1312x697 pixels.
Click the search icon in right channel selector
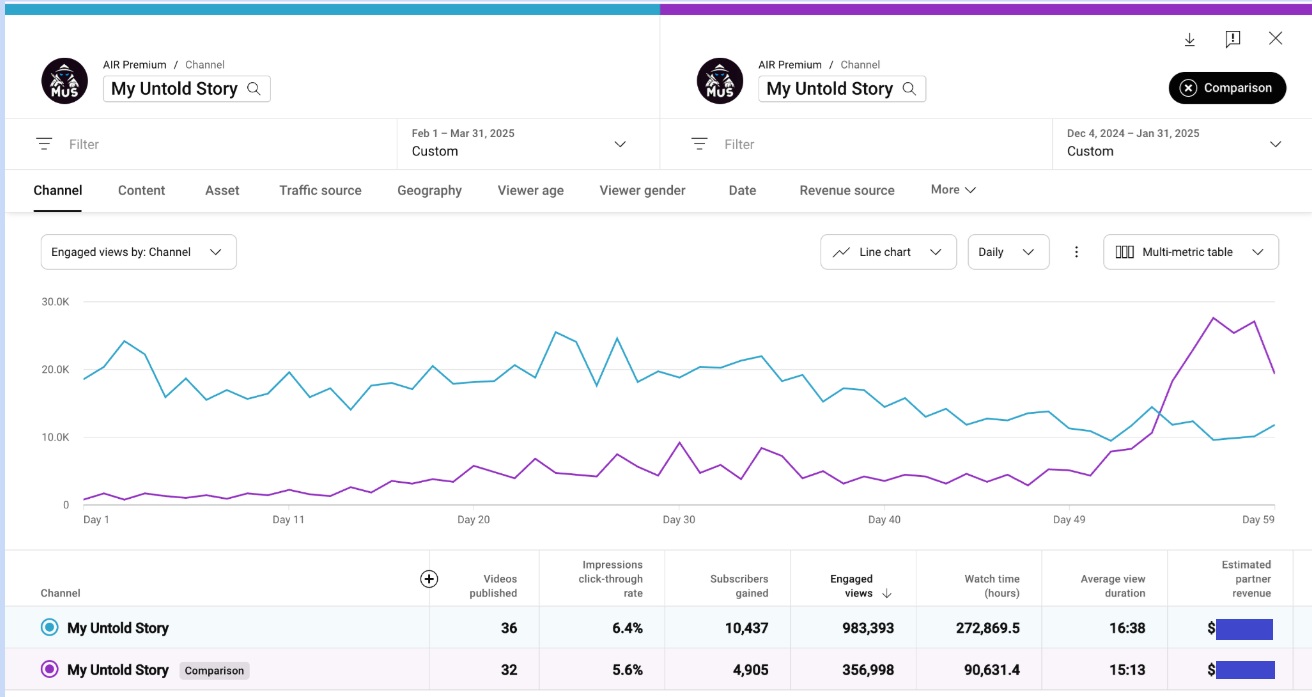(x=909, y=88)
